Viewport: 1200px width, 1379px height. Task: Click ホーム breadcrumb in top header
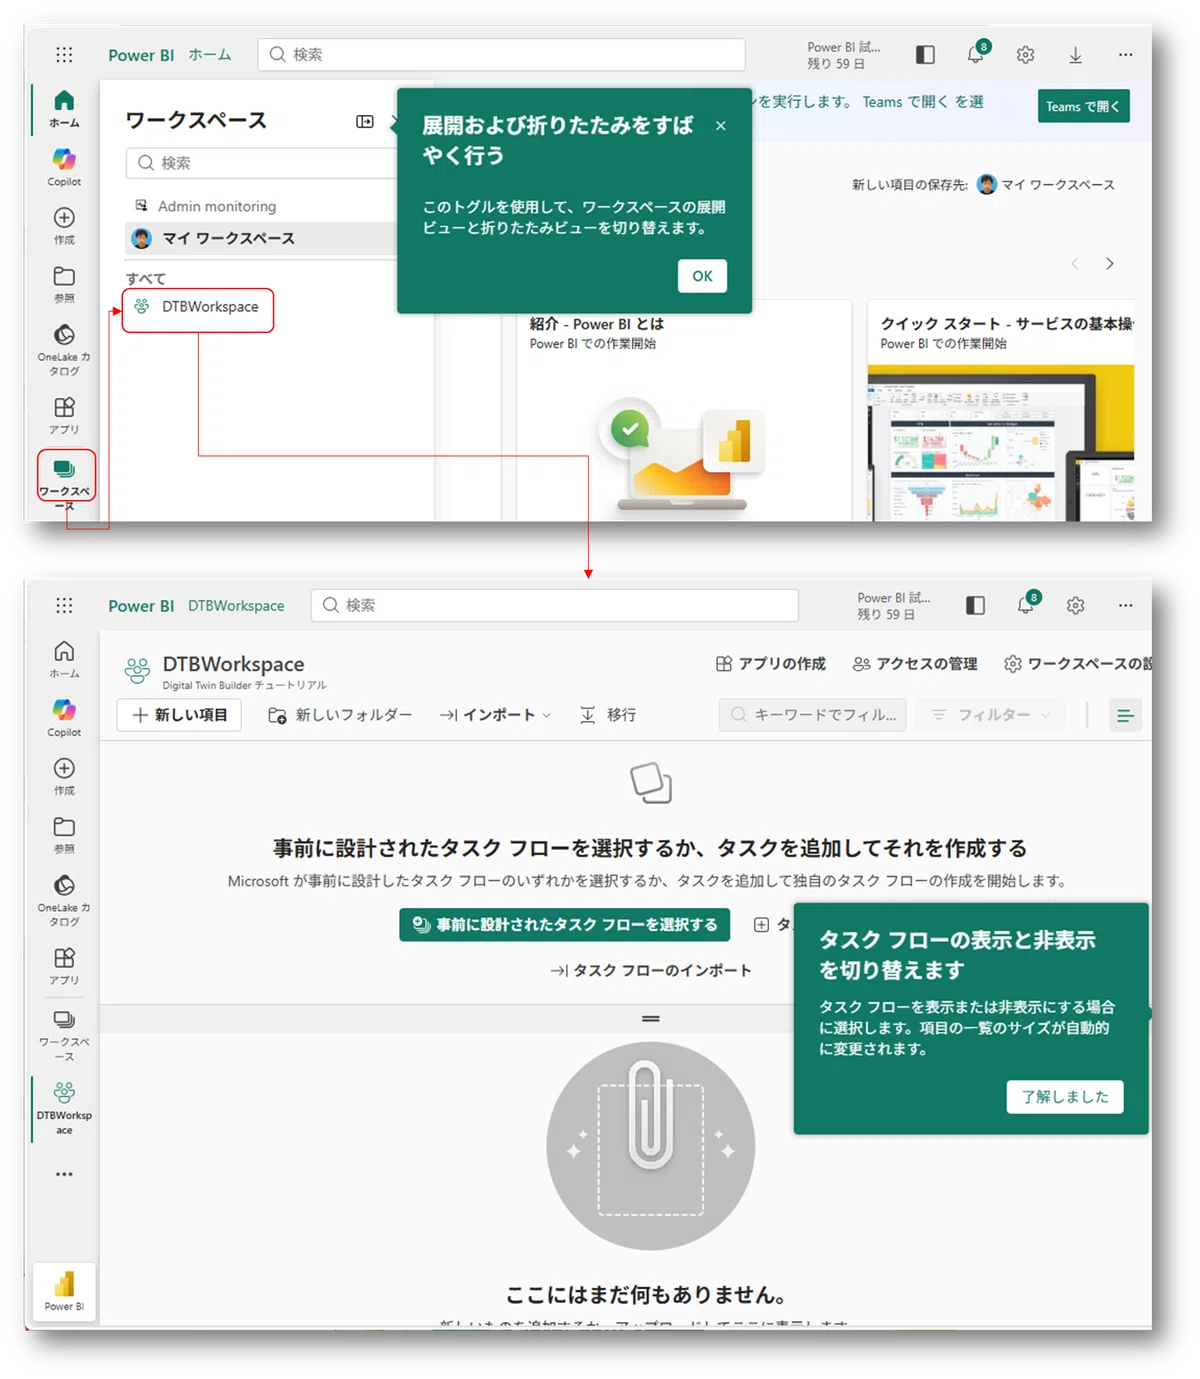[210, 55]
